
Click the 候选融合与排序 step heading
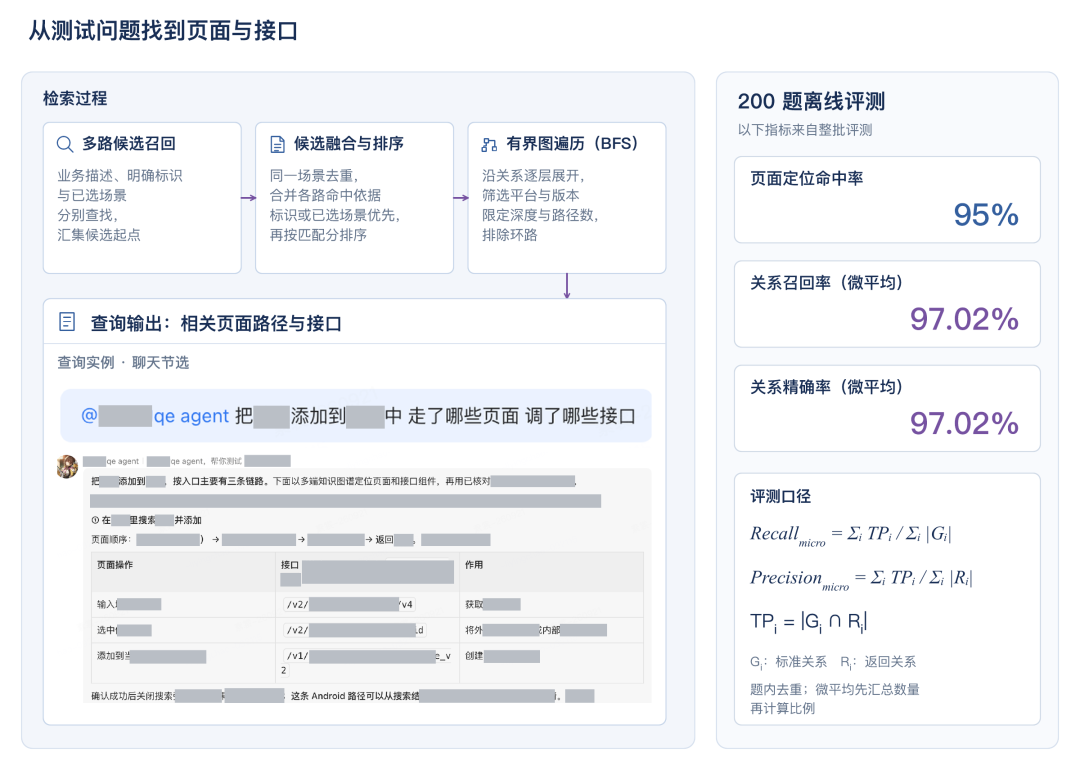click(x=349, y=143)
